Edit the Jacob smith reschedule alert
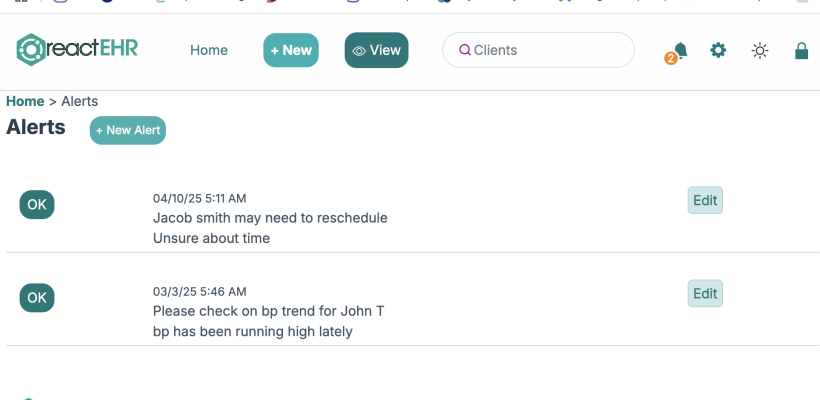Image resolution: width=820 pixels, height=400 pixels. click(705, 200)
